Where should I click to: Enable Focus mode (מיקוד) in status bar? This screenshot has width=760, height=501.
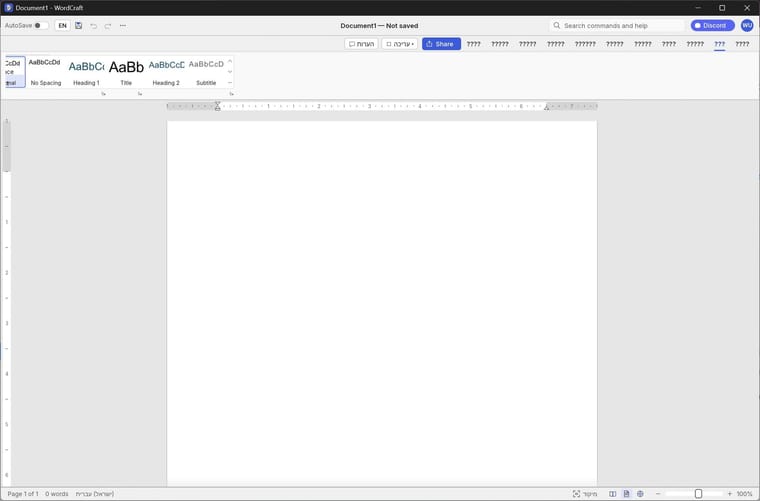(x=585, y=494)
